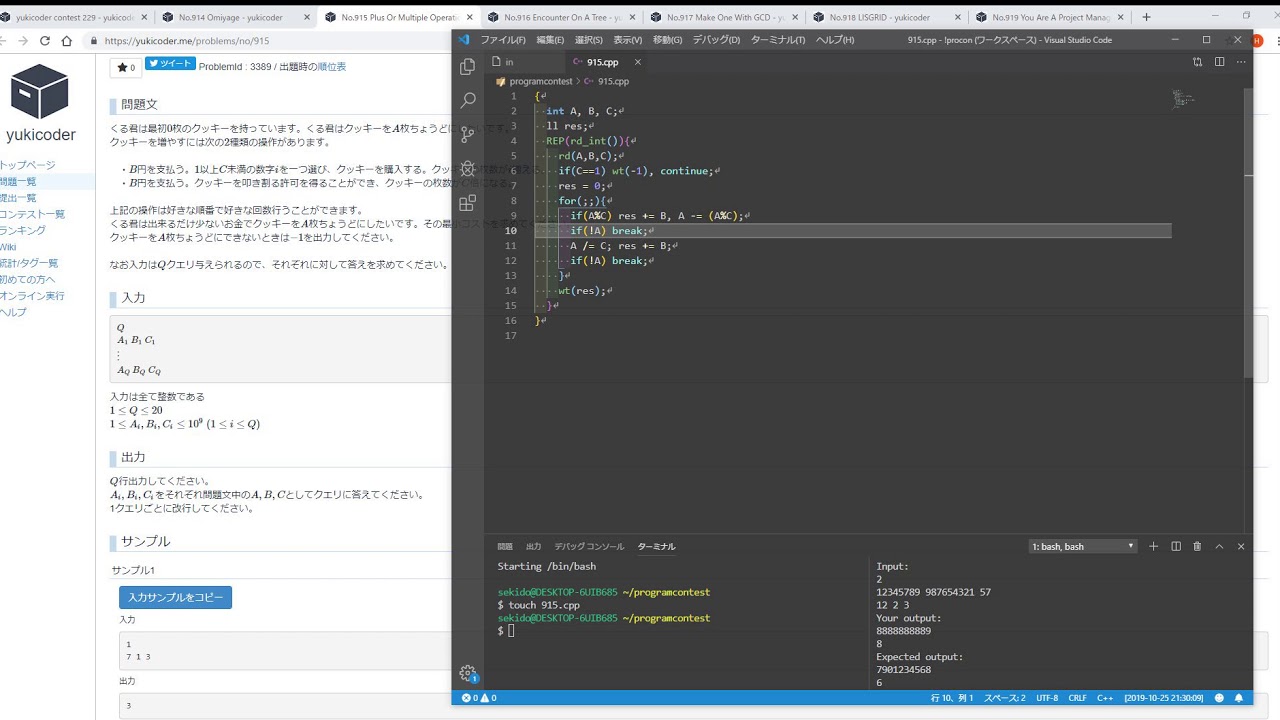Open notifications bell in status bar
Image resolution: width=1280 pixels, height=720 pixels.
[1239, 698]
